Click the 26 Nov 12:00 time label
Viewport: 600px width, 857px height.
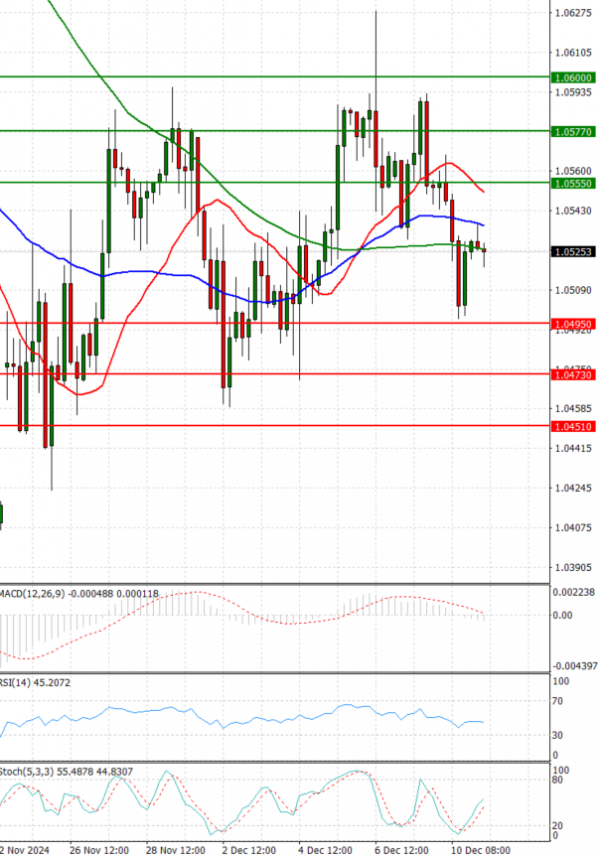point(99,850)
